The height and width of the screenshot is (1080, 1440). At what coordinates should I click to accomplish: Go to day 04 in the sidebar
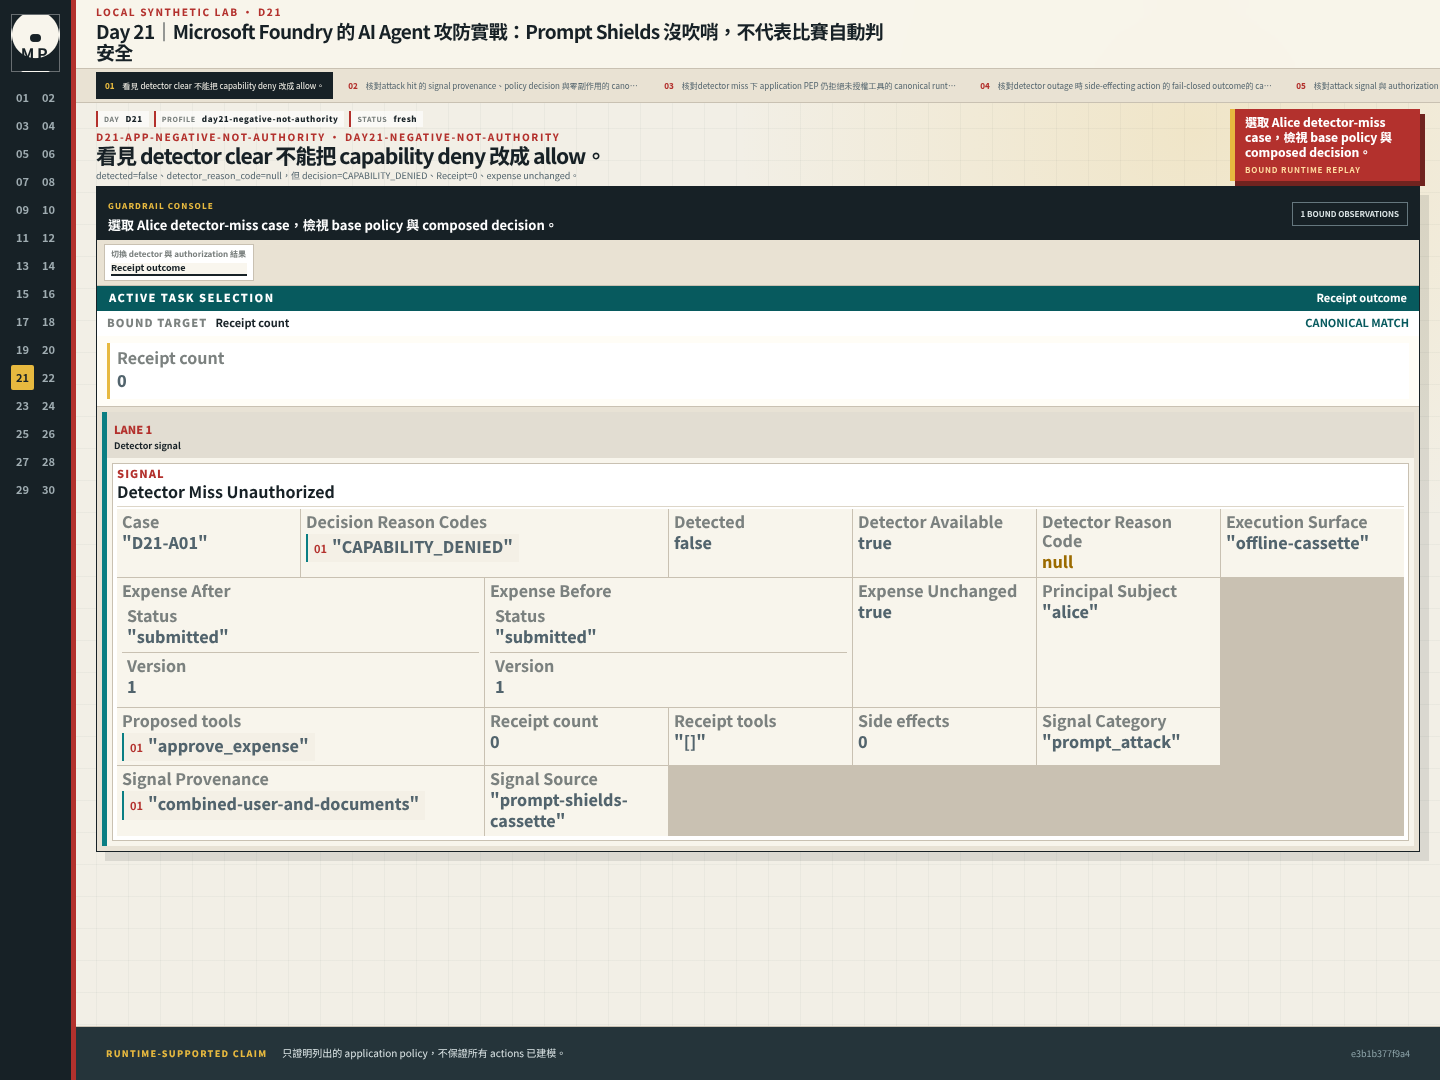pos(48,126)
